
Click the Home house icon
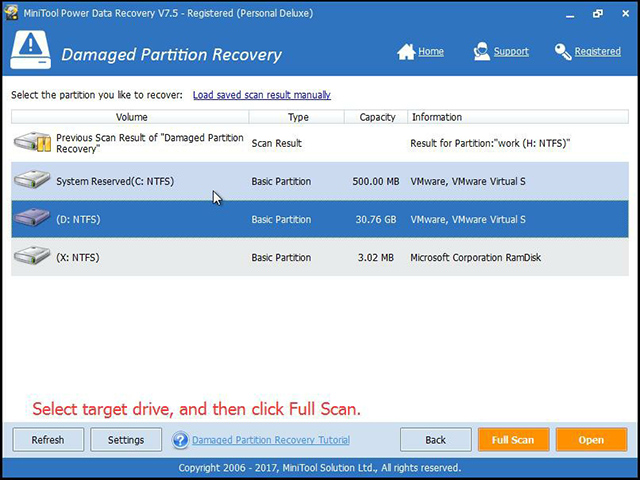(406, 52)
